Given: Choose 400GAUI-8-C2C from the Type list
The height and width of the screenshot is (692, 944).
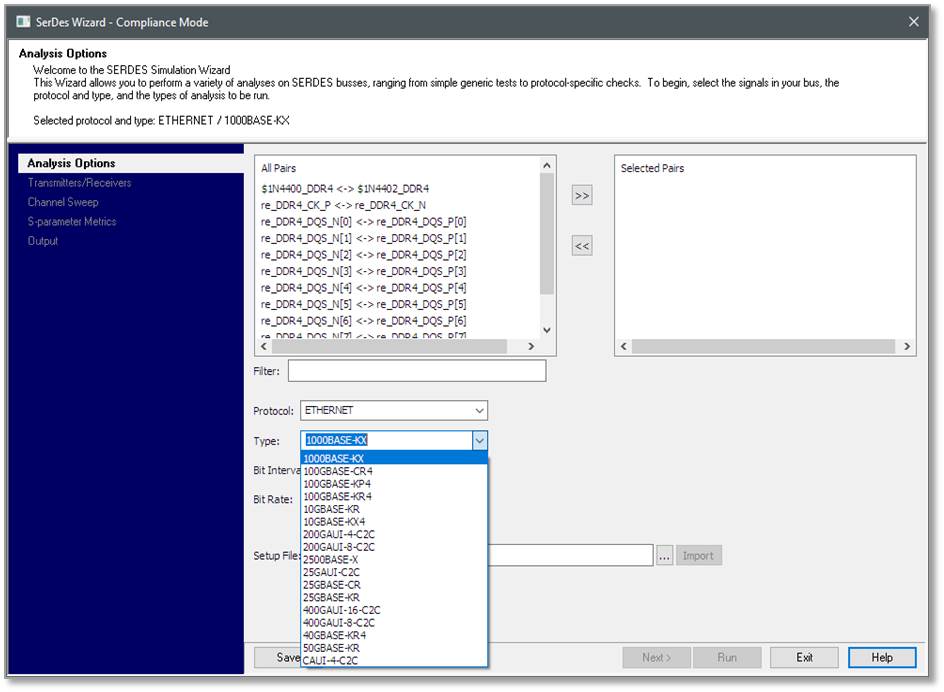Looking at the screenshot, I should 394,623.
